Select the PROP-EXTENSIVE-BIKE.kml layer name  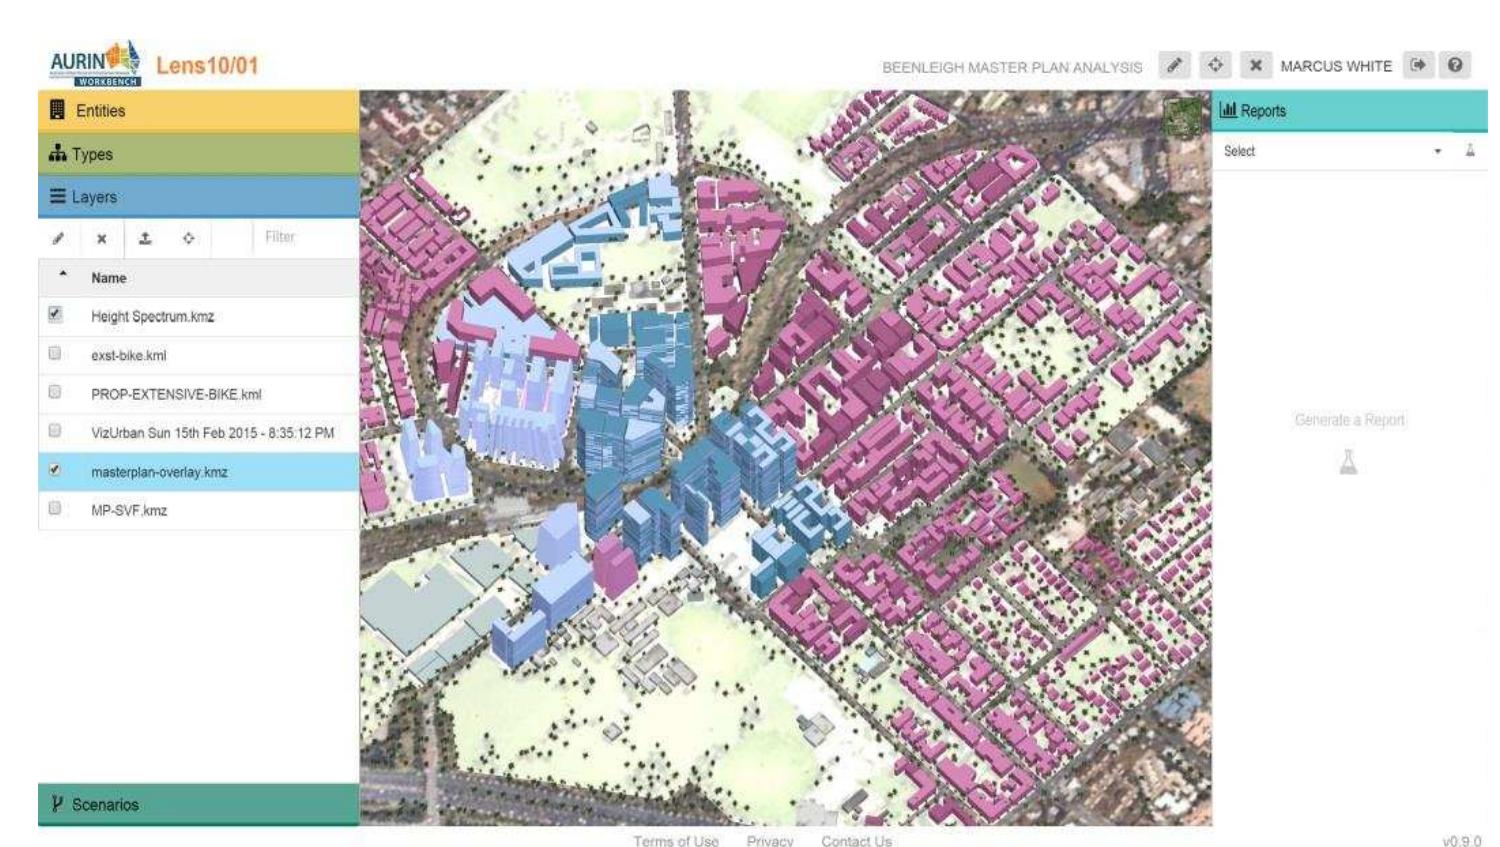pos(176,394)
